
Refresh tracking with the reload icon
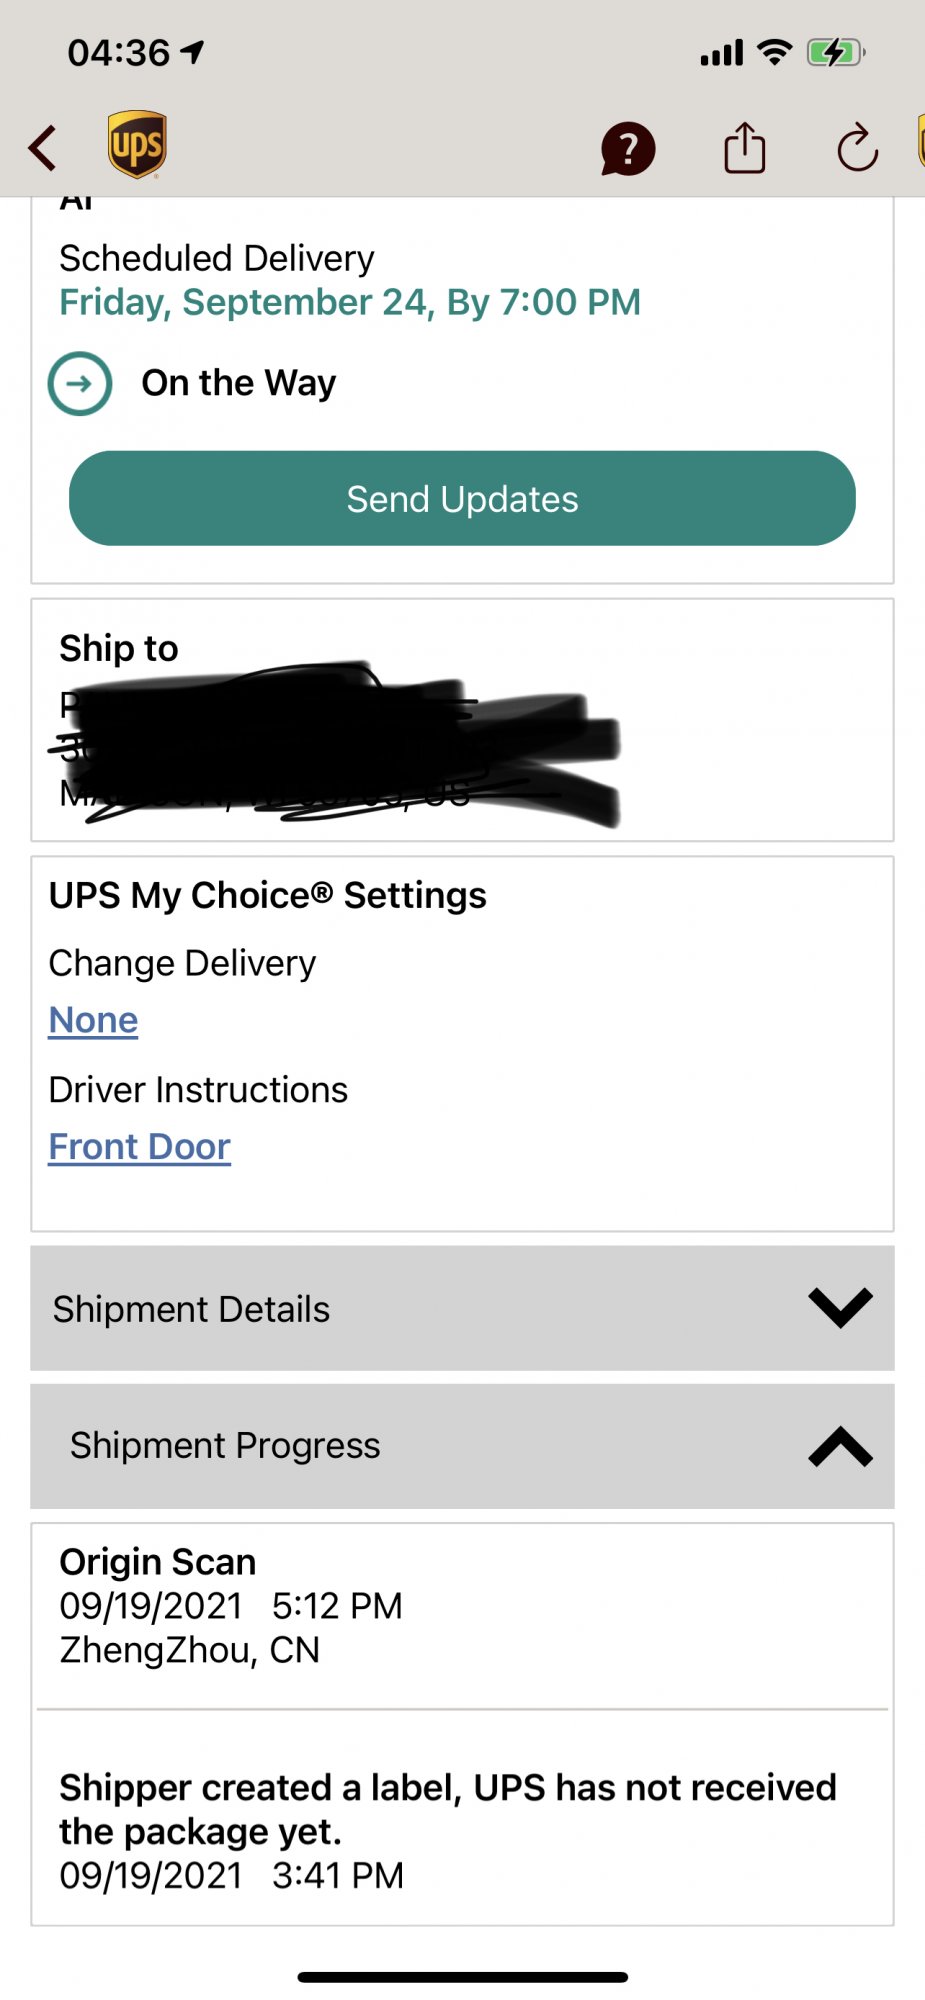click(857, 149)
